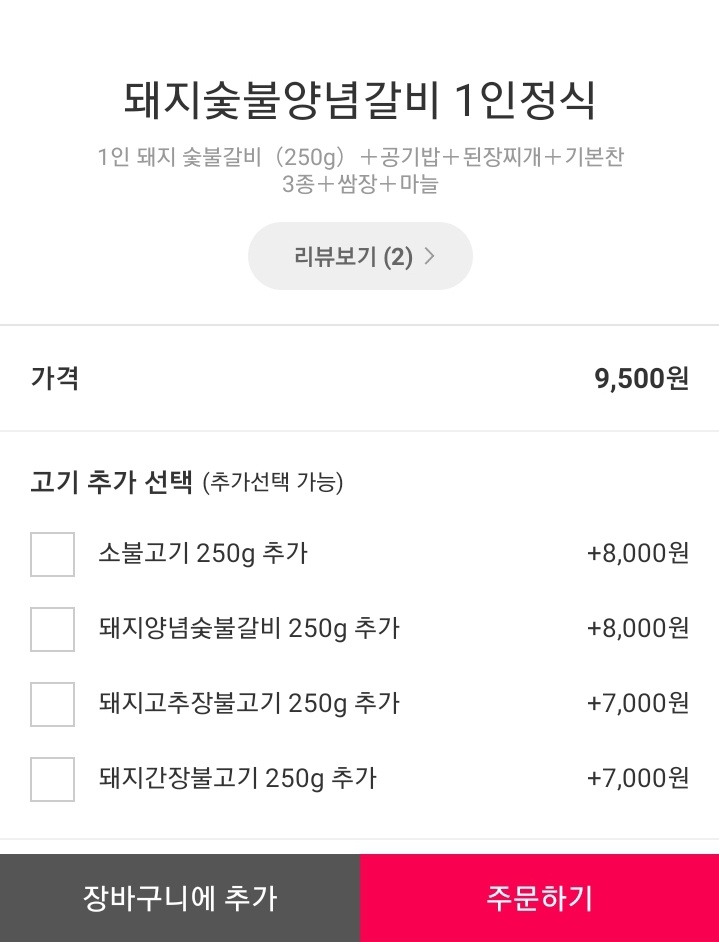The width and height of the screenshot is (719, 942).
Task: Click the 돼지숯불양념갈비 1인정식 menu title
Action: 359,100
